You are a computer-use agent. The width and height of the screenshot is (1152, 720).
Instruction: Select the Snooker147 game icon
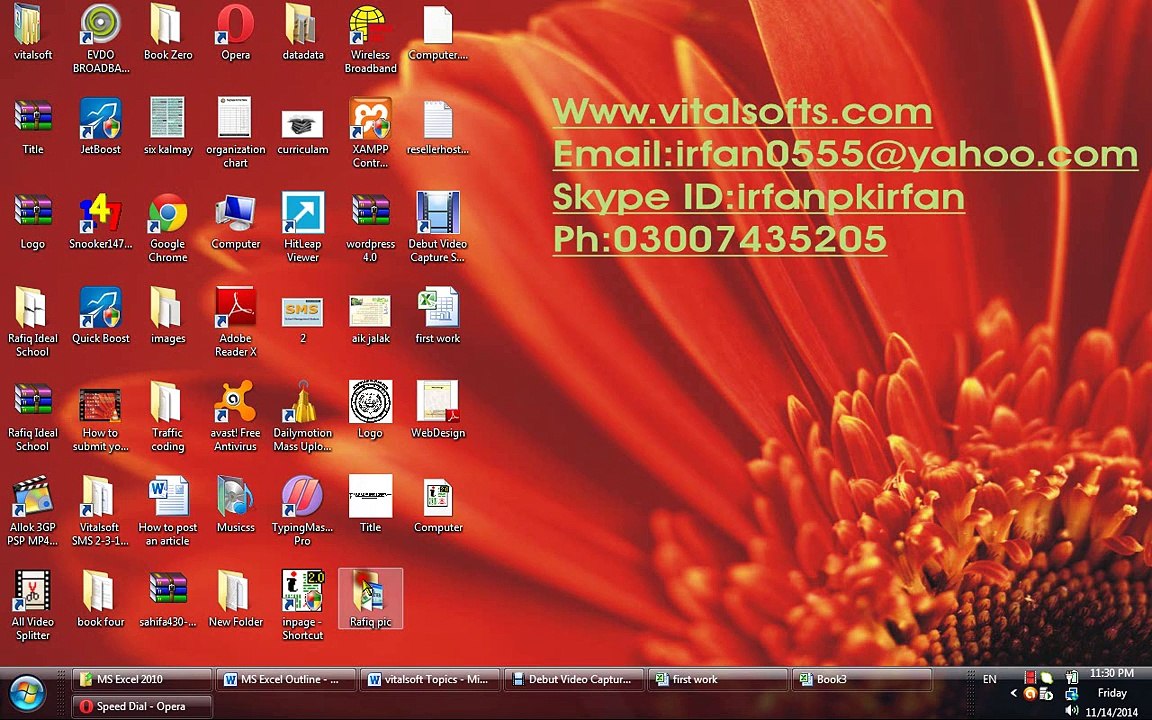pyautogui.click(x=101, y=221)
